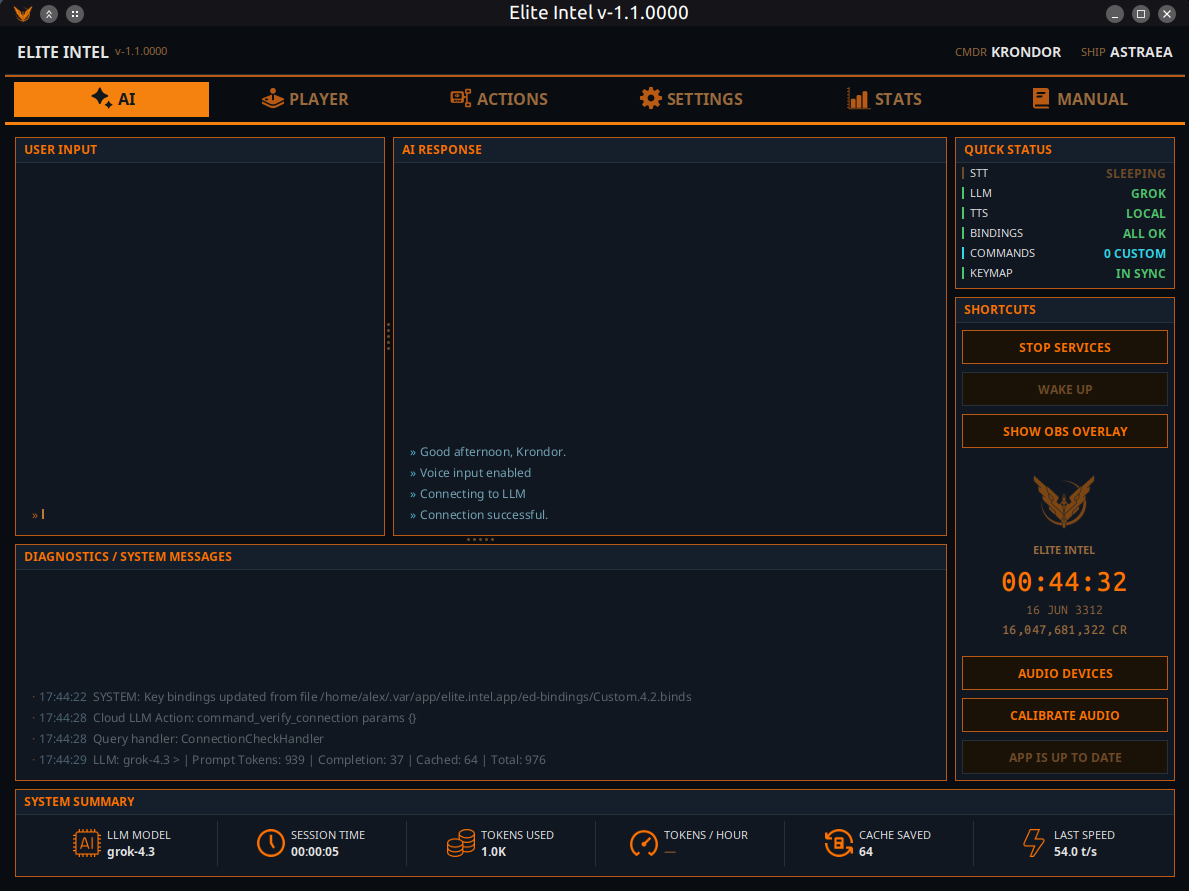
Task: Click the joystick icon on Player tab
Action: click(x=272, y=99)
